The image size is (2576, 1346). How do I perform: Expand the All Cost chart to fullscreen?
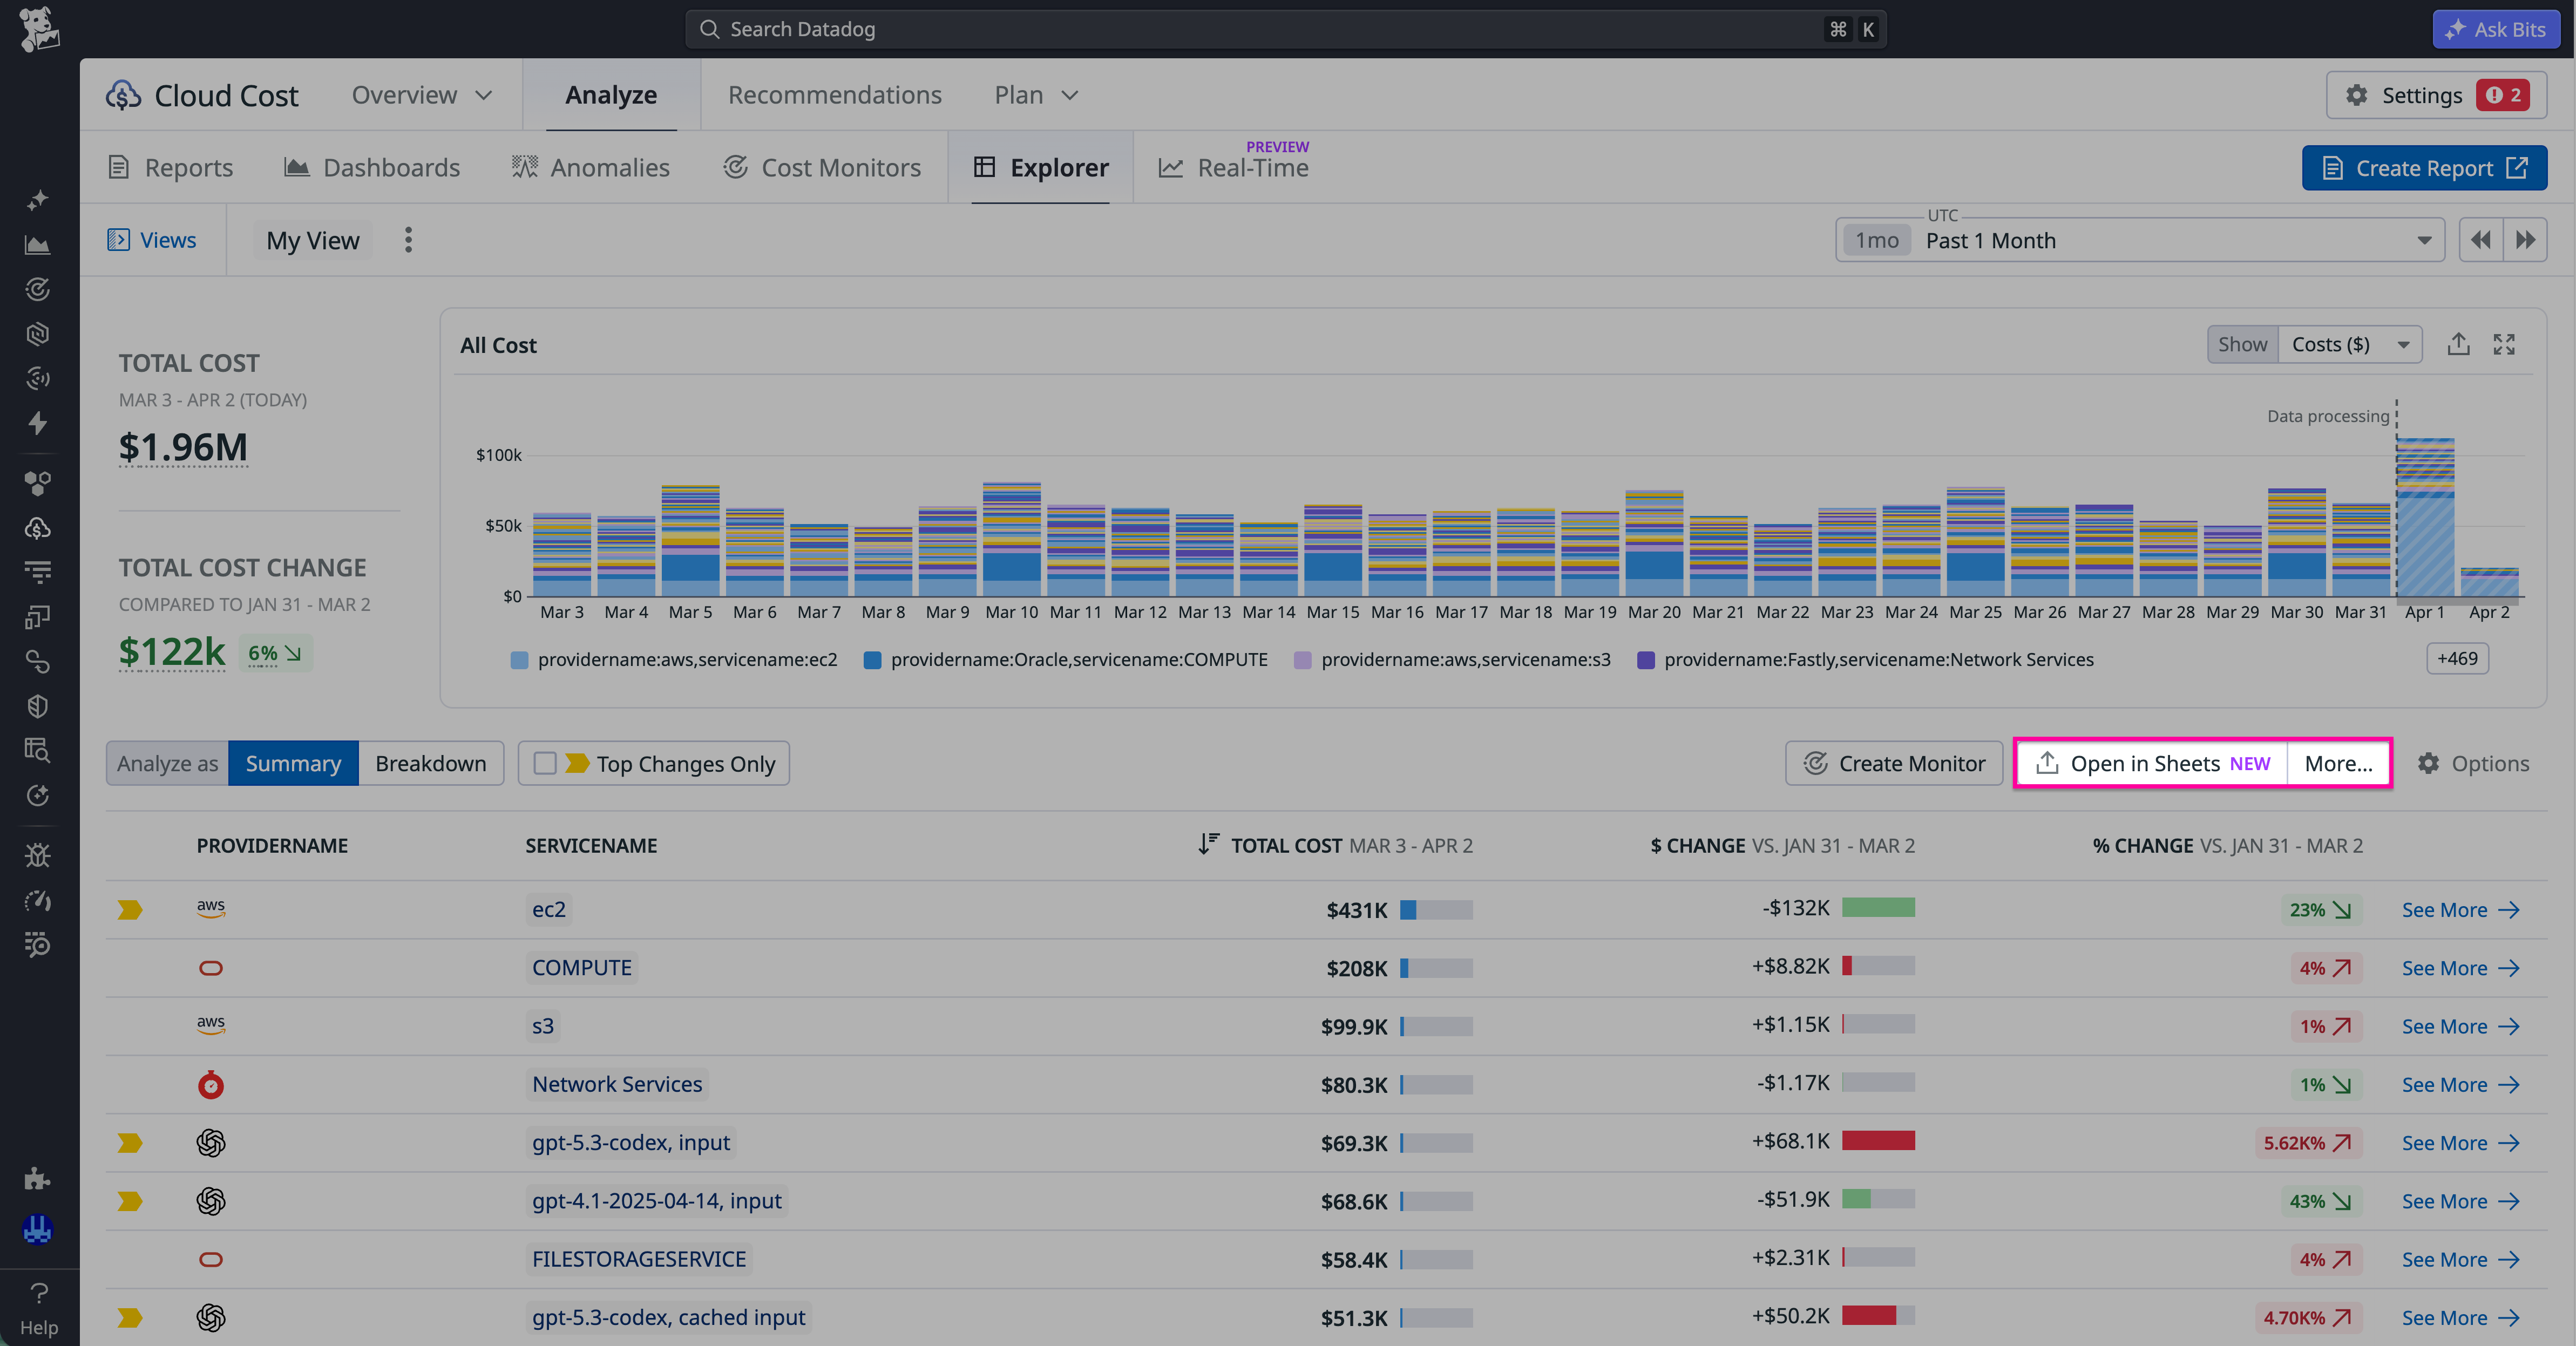point(2504,344)
